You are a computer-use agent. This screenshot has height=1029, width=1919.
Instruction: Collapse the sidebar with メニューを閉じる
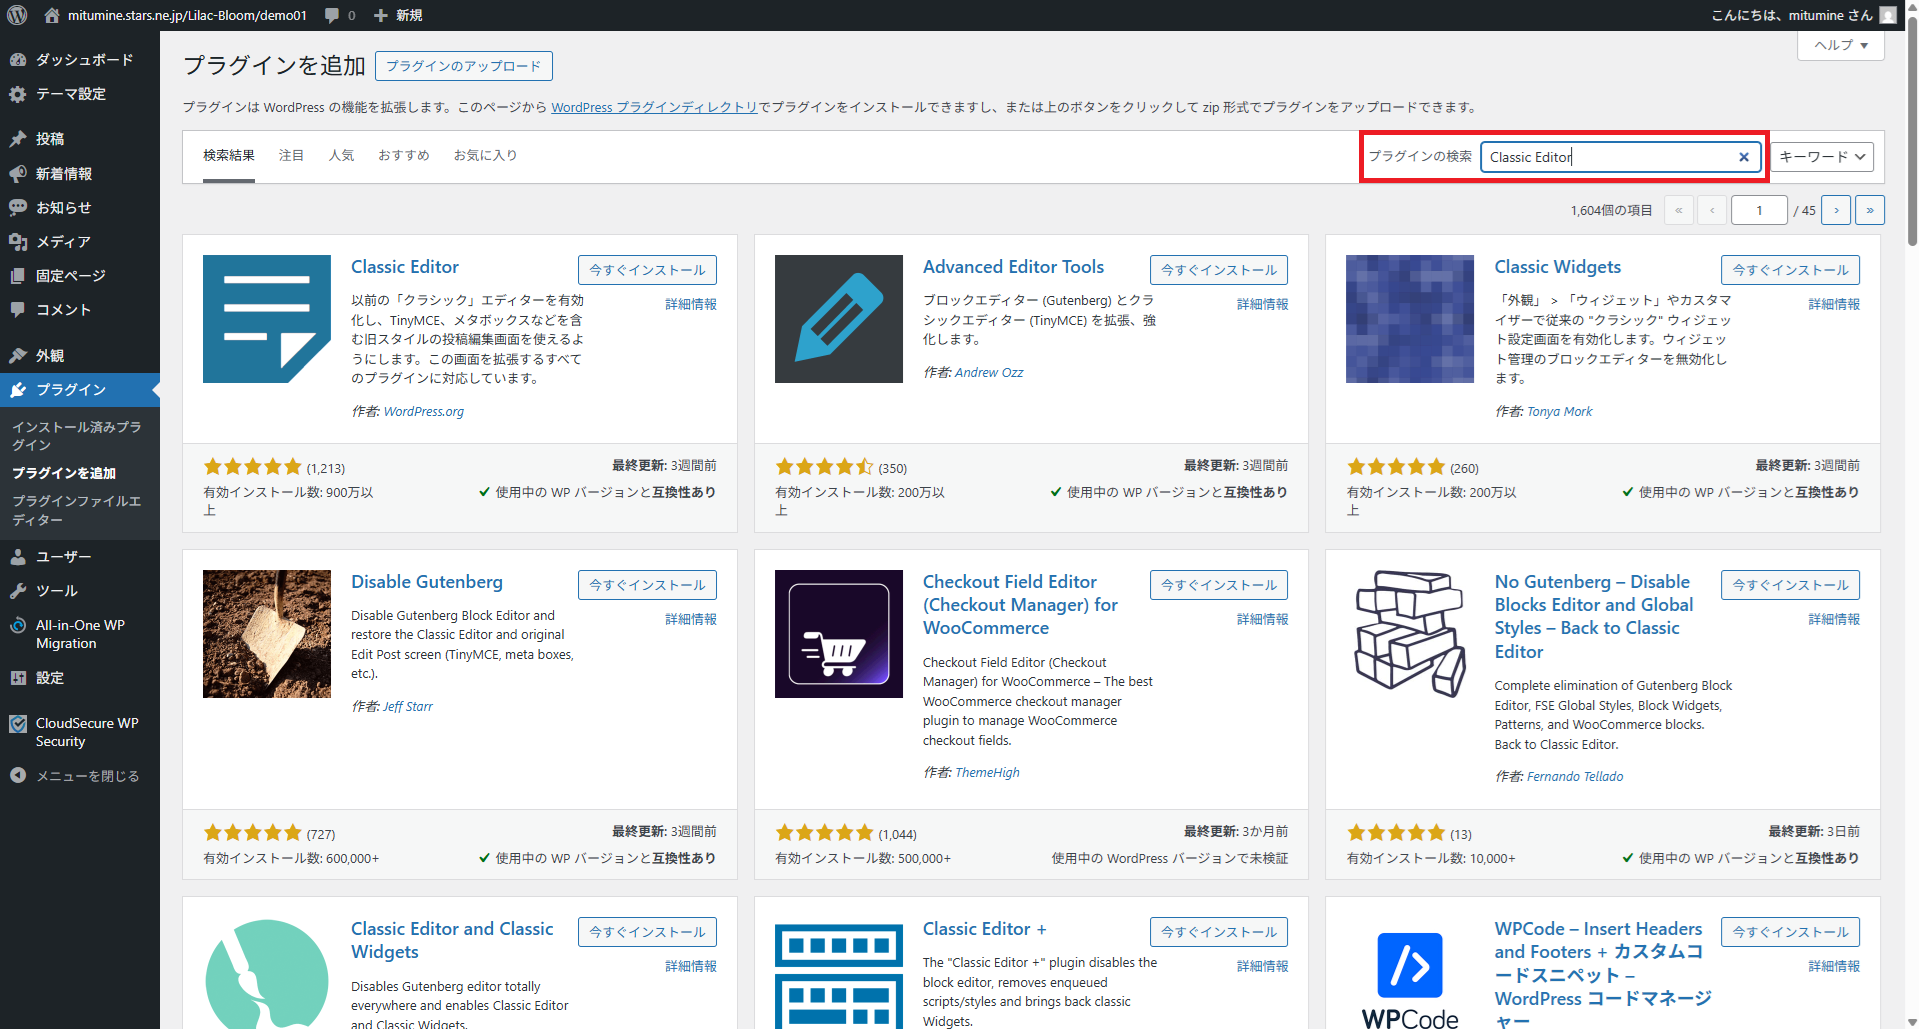click(87, 776)
